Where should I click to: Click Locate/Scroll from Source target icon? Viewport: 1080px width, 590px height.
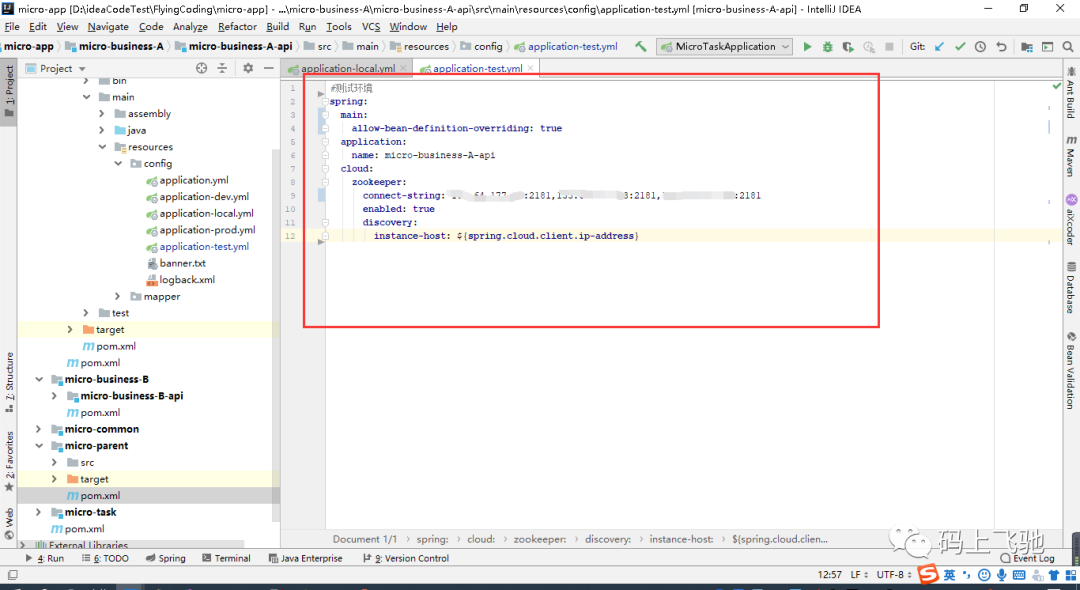pos(201,68)
